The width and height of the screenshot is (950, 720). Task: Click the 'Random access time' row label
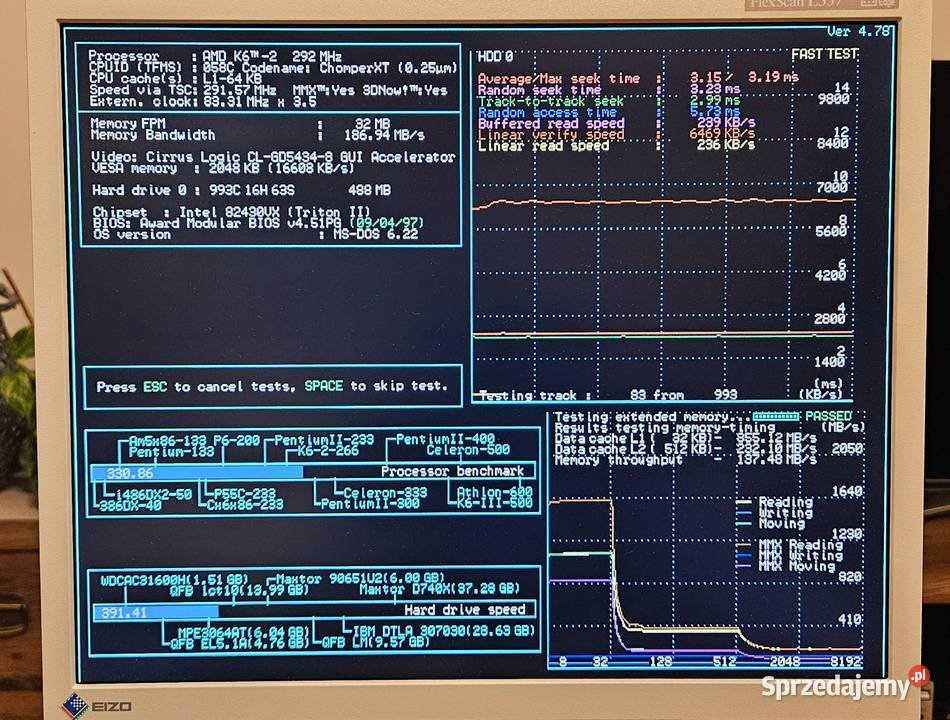pos(547,113)
